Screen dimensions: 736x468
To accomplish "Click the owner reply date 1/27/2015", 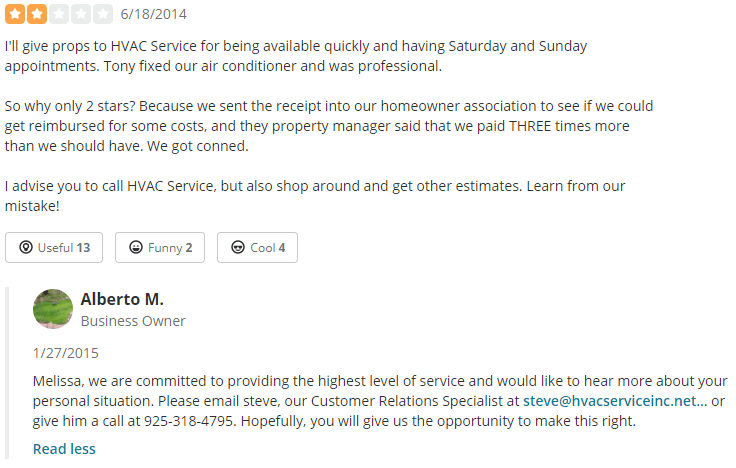I will (x=66, y=353).
